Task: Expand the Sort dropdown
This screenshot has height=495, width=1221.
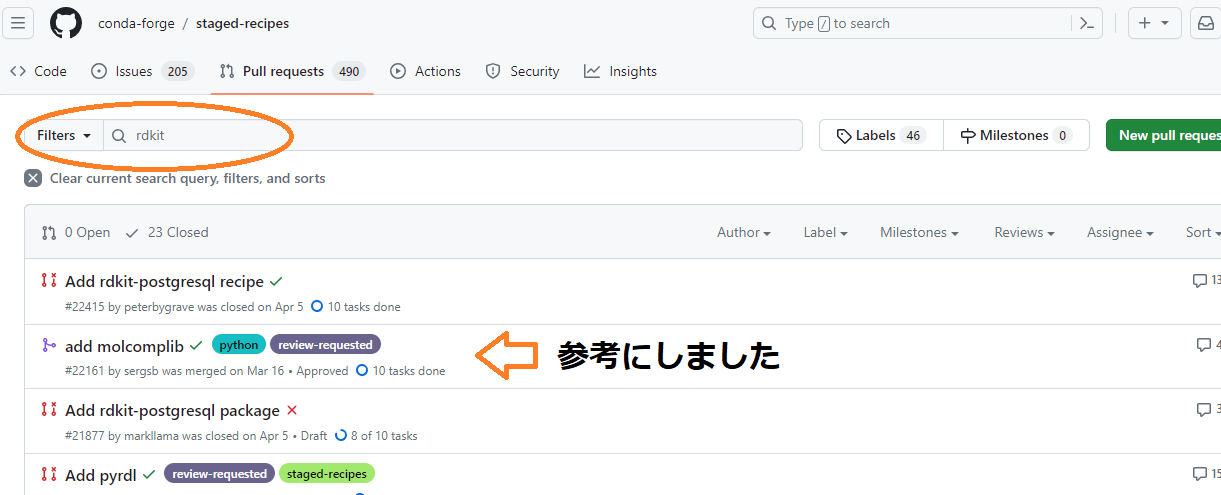Action: (x=1203, y=232)
